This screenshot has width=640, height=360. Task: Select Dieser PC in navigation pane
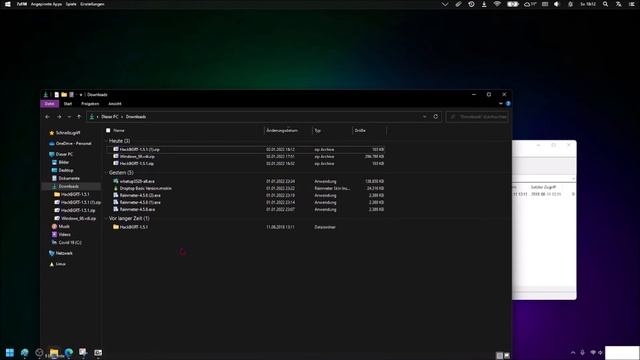(61, 154)
